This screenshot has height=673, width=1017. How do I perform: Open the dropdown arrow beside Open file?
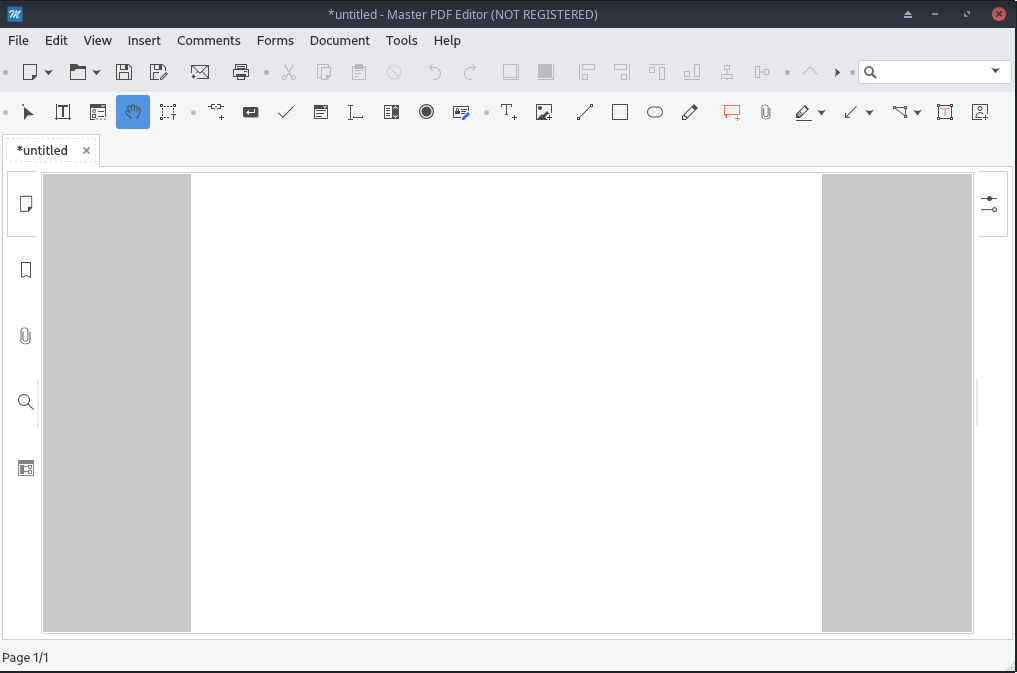click(x=96, y=72)
